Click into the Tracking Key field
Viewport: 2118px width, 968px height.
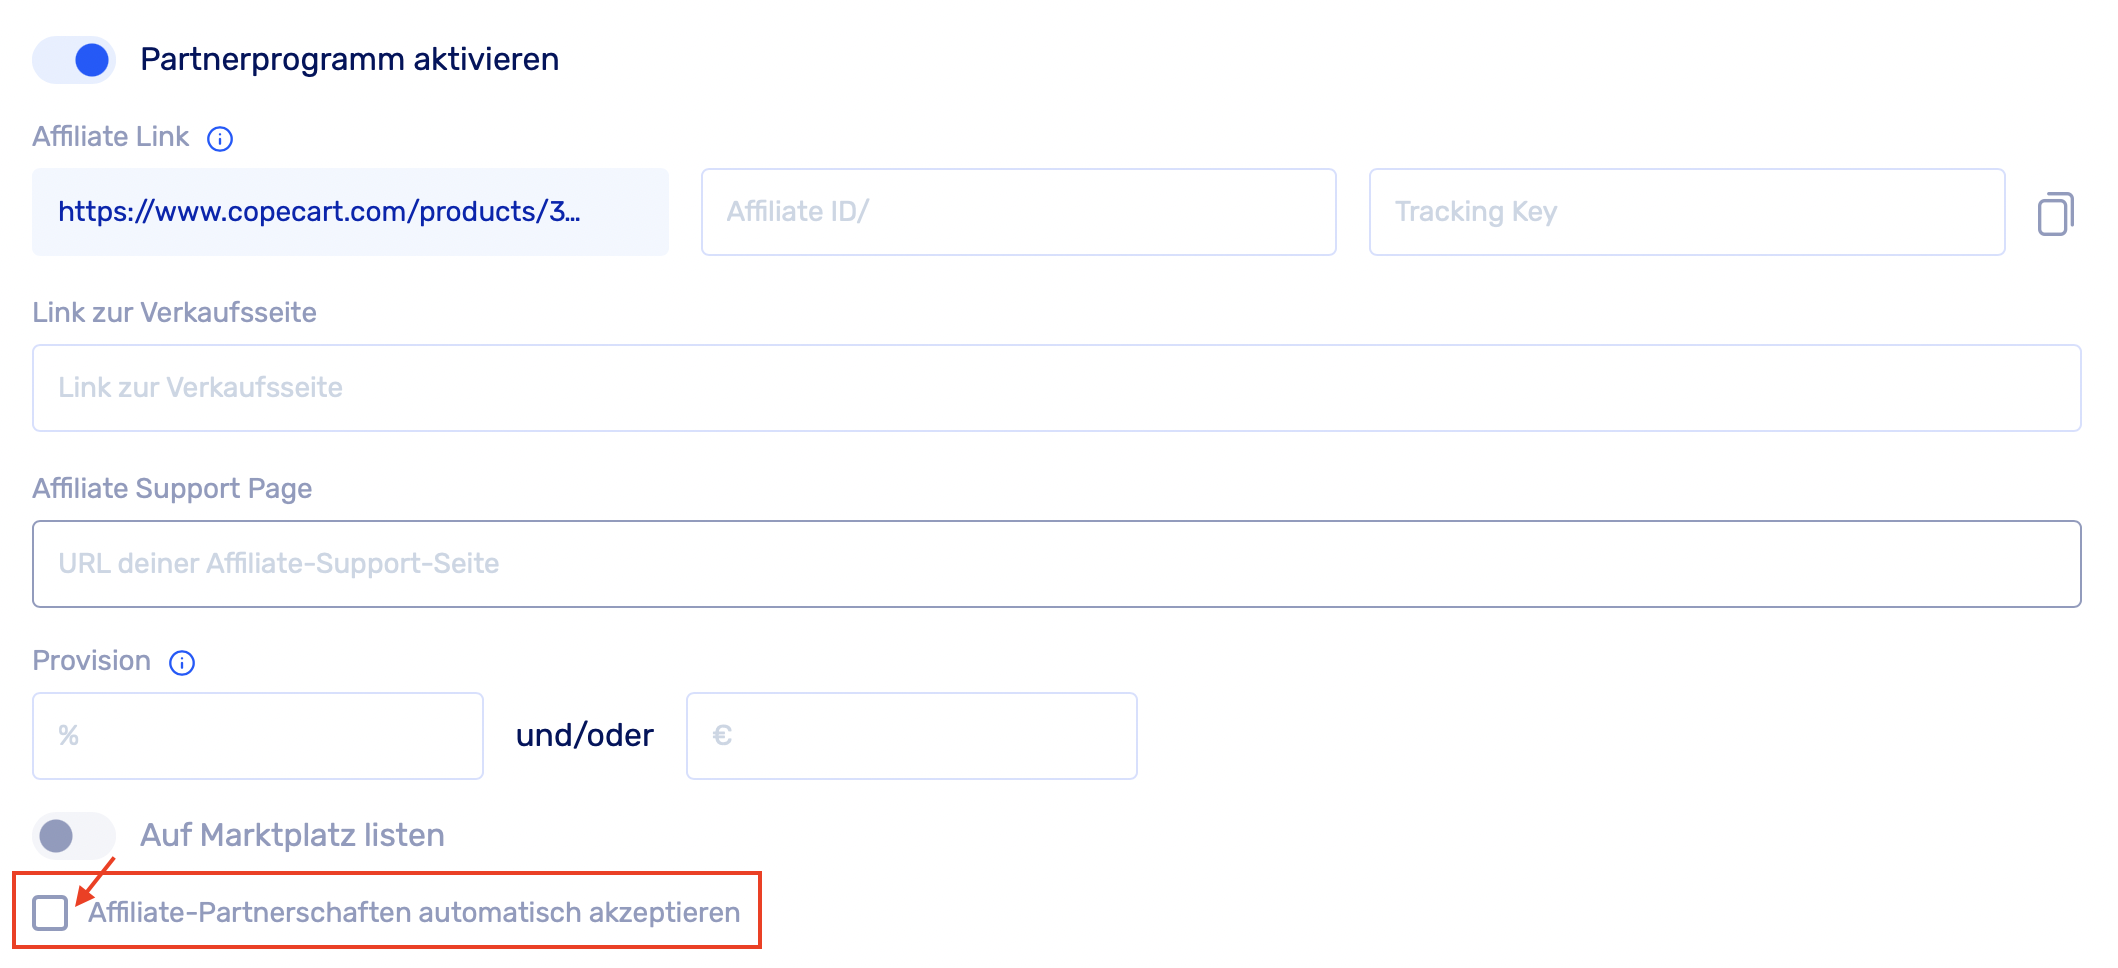[1686, 212]
